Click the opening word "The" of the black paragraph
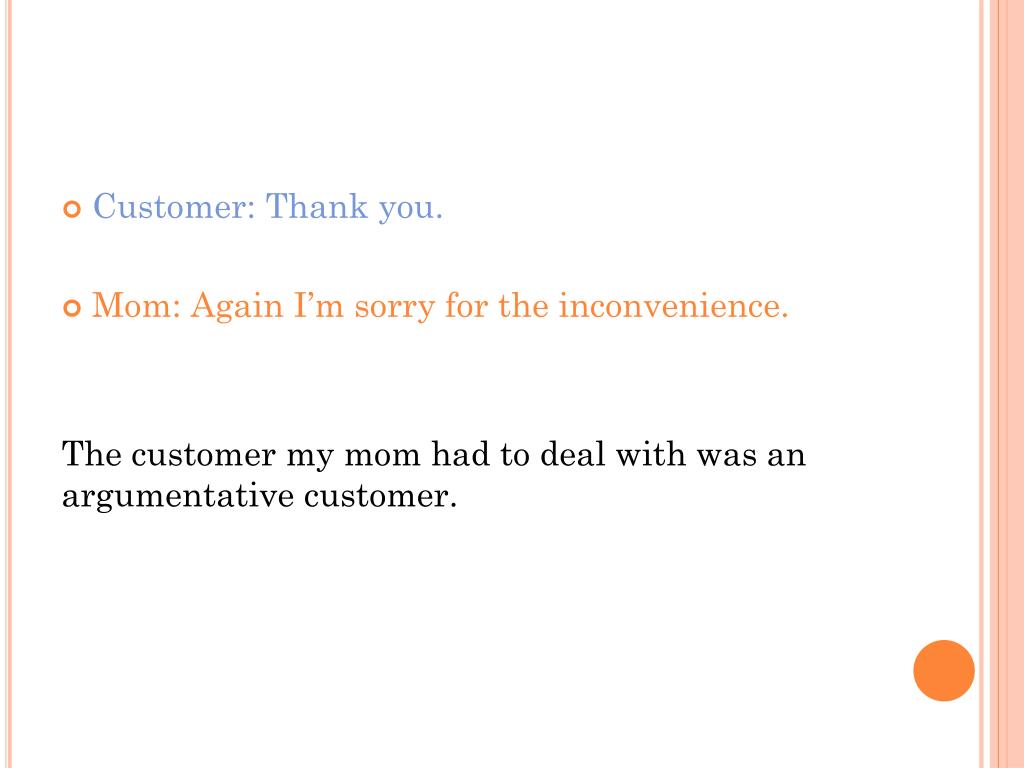1024x768 pixels. pos(91,454)
